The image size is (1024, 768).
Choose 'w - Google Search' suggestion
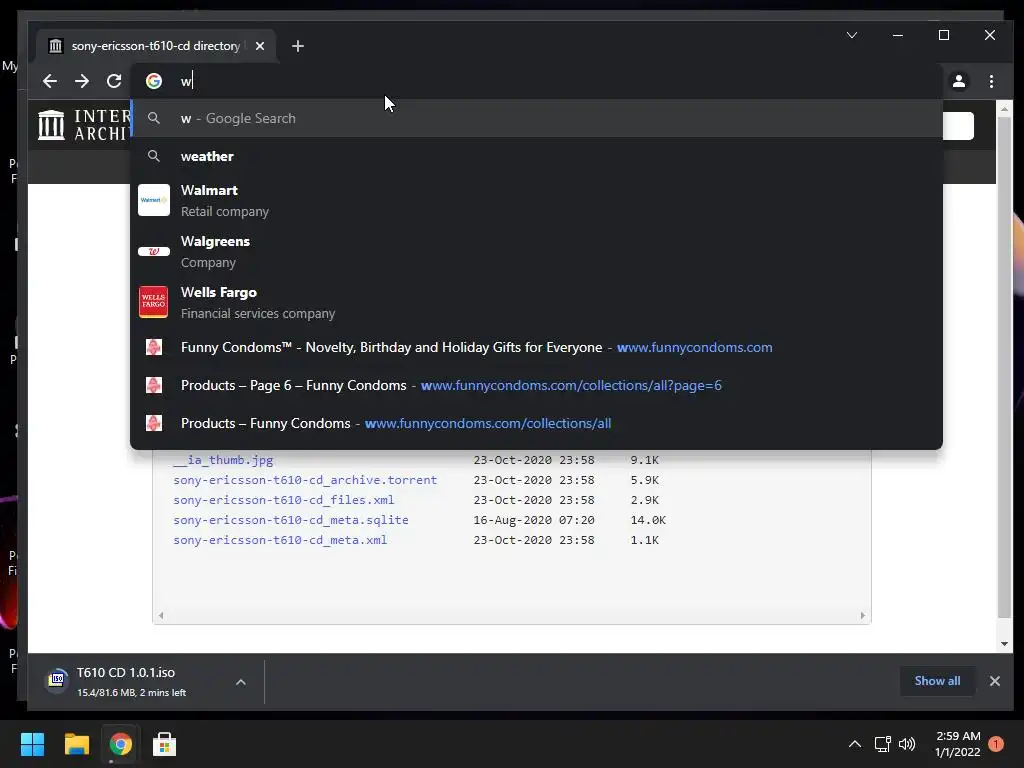(537, 118)
